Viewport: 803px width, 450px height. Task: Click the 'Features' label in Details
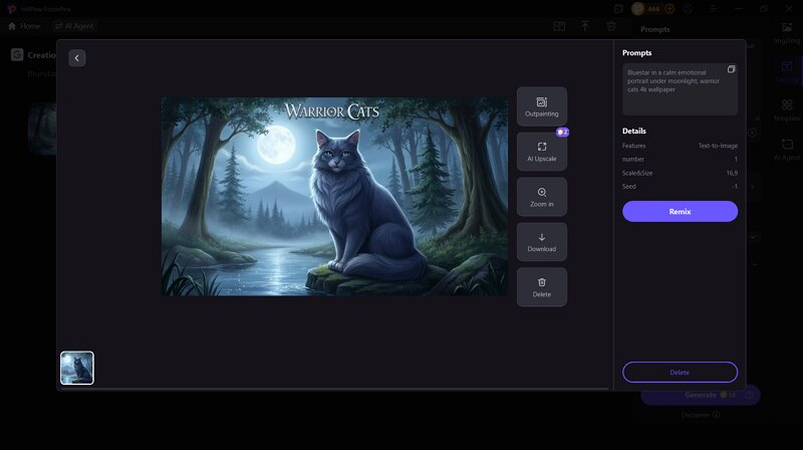(x=633, y=146)
